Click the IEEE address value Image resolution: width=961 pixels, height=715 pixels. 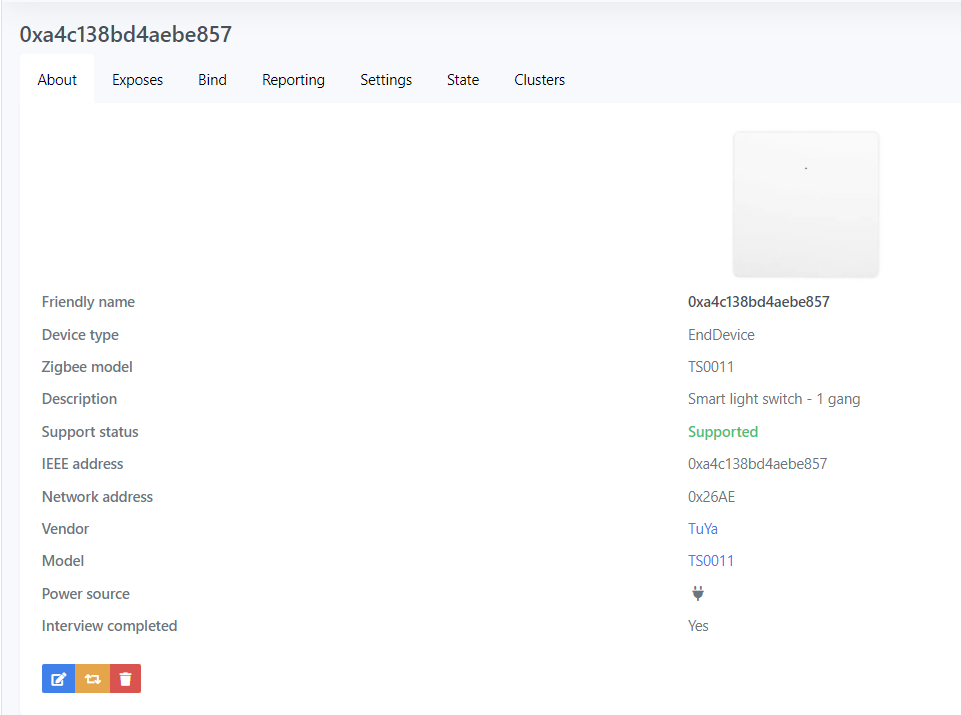tap(757, 464)
